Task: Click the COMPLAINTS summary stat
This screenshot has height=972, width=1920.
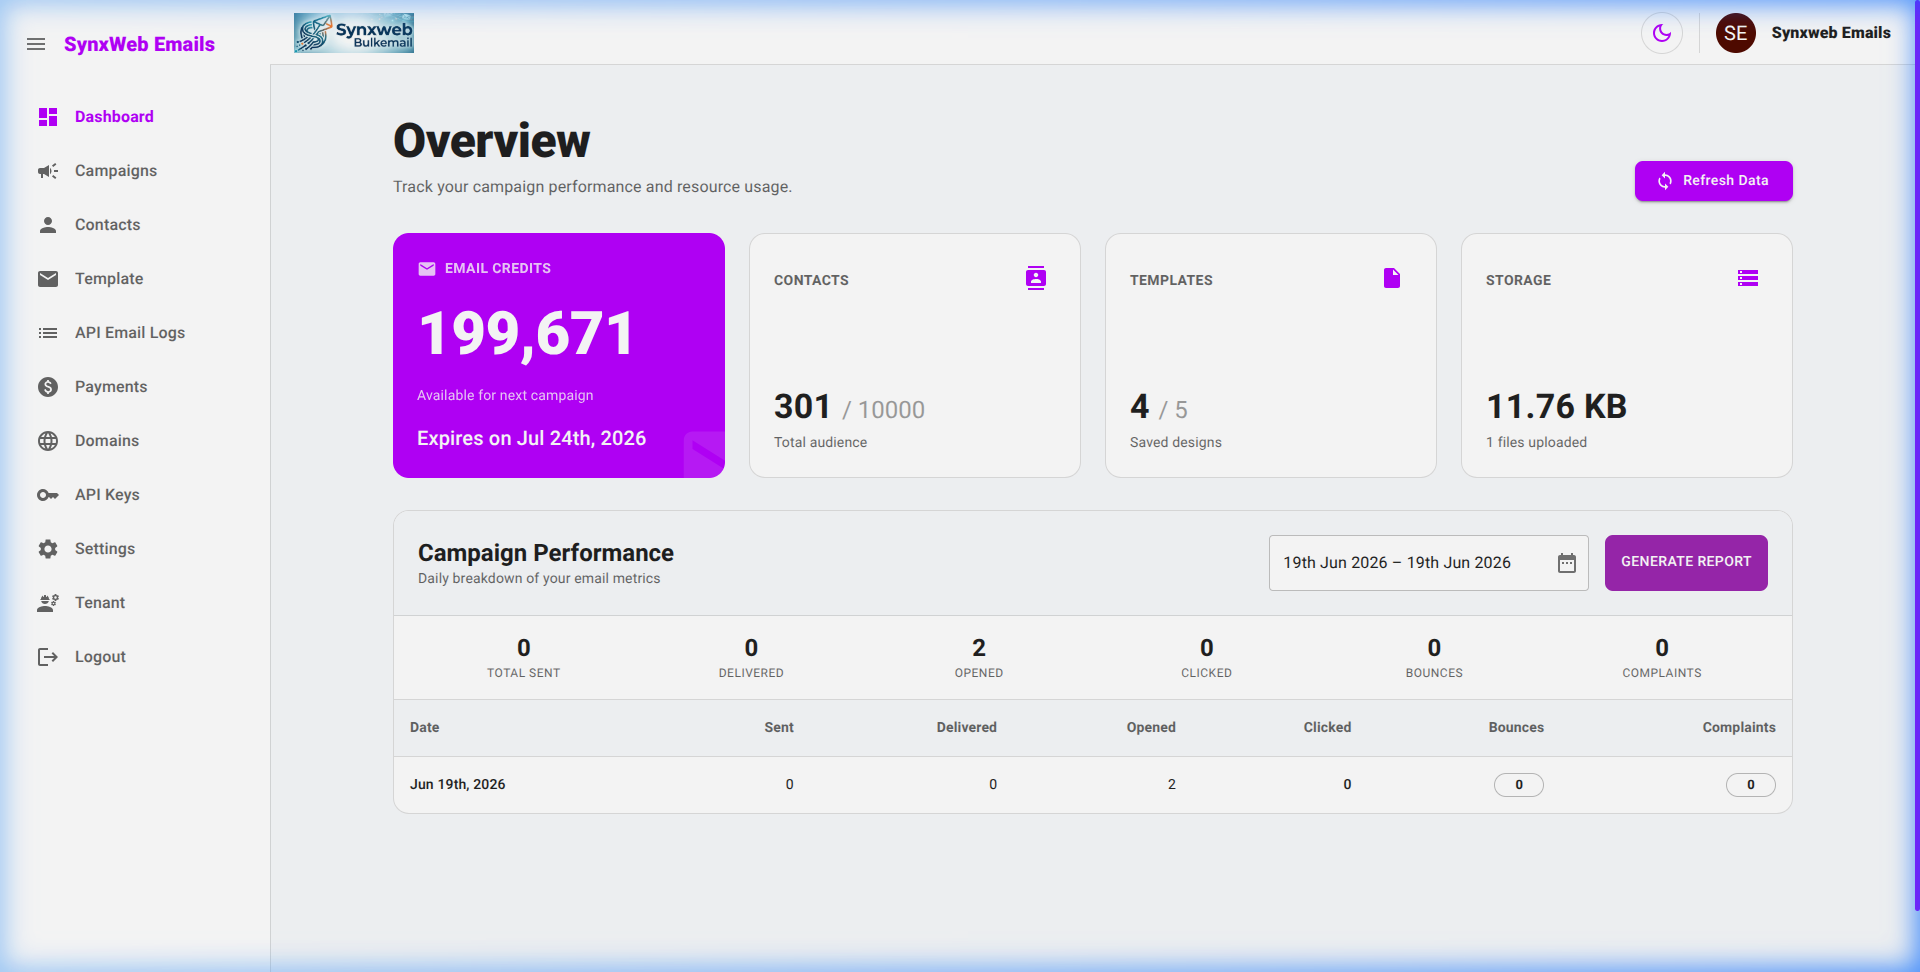Action: (x=1662, y=658)
